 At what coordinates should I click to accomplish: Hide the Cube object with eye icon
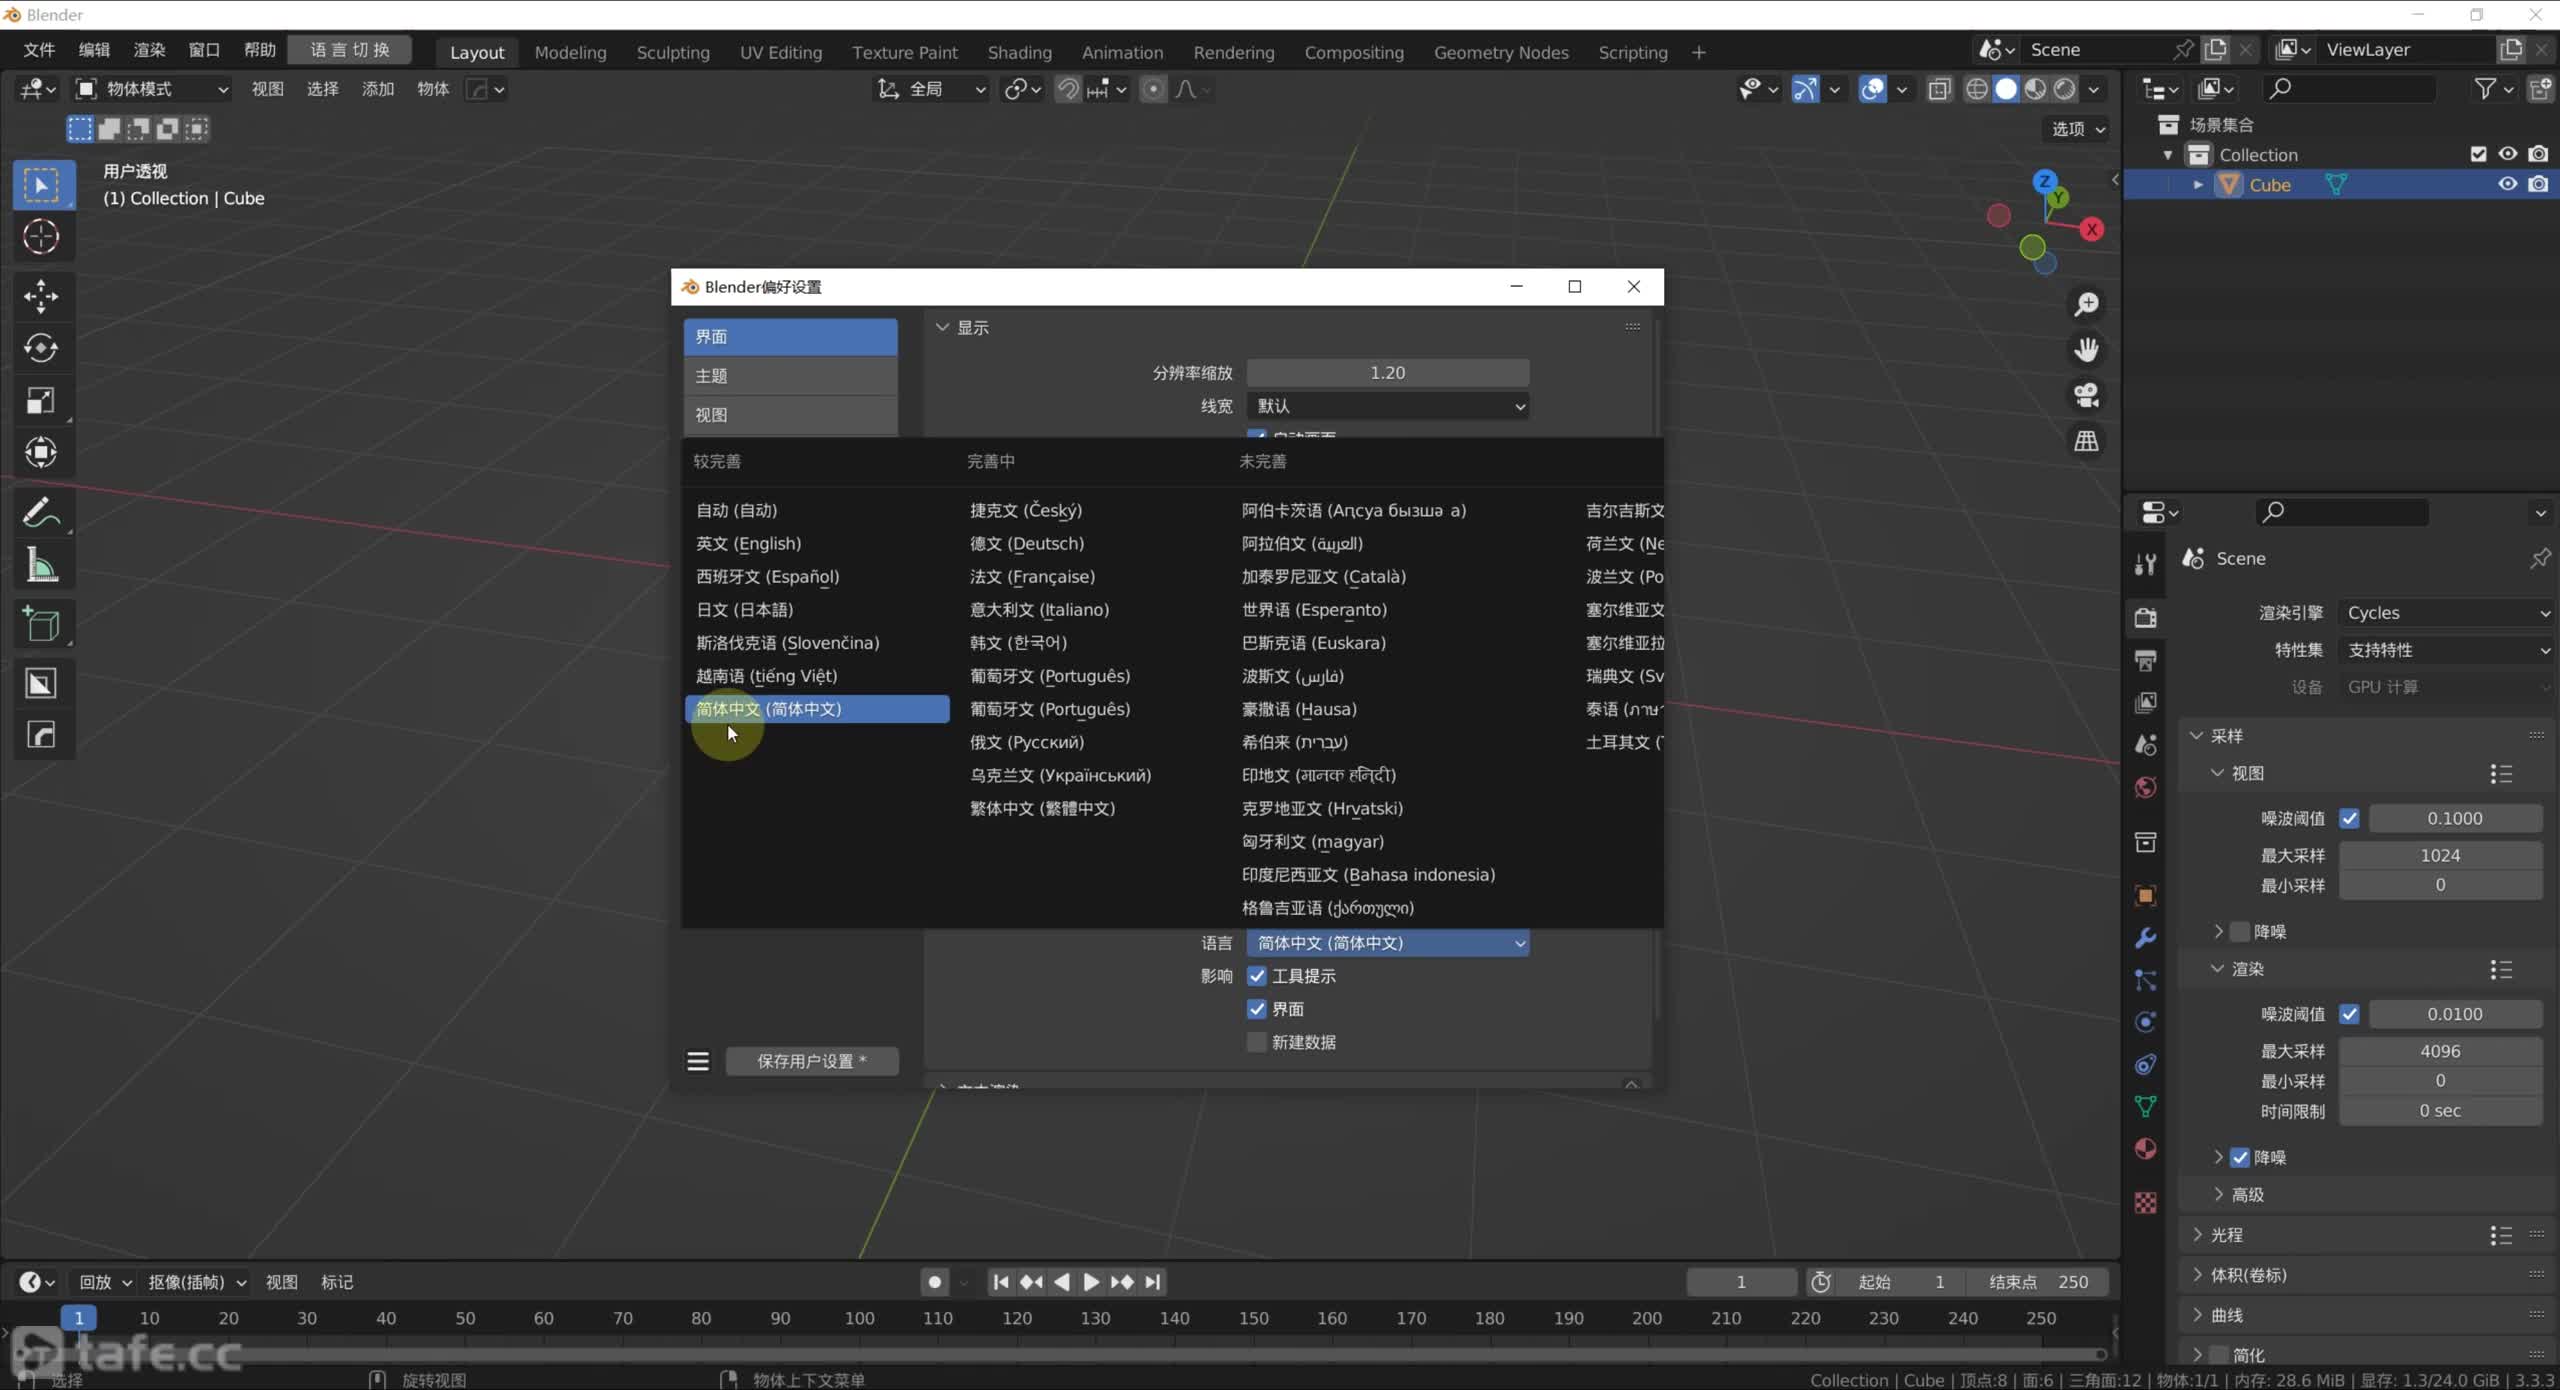click(2507, 184)
